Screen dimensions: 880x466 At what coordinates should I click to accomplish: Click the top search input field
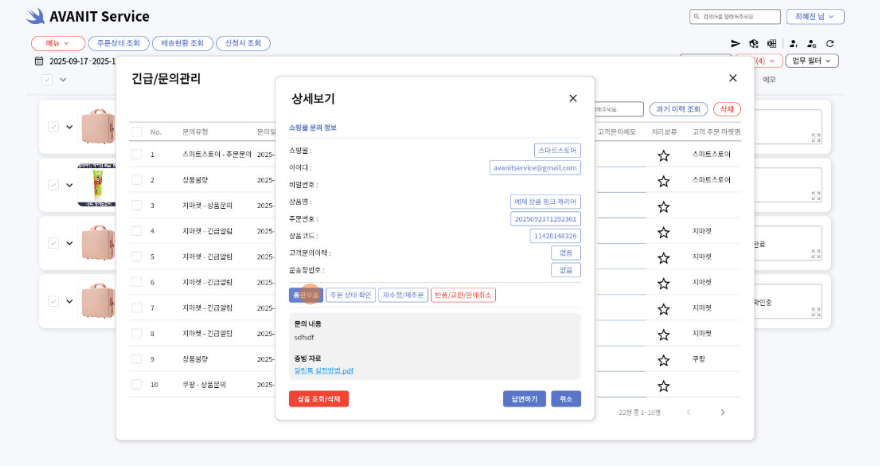click(735, 17)
